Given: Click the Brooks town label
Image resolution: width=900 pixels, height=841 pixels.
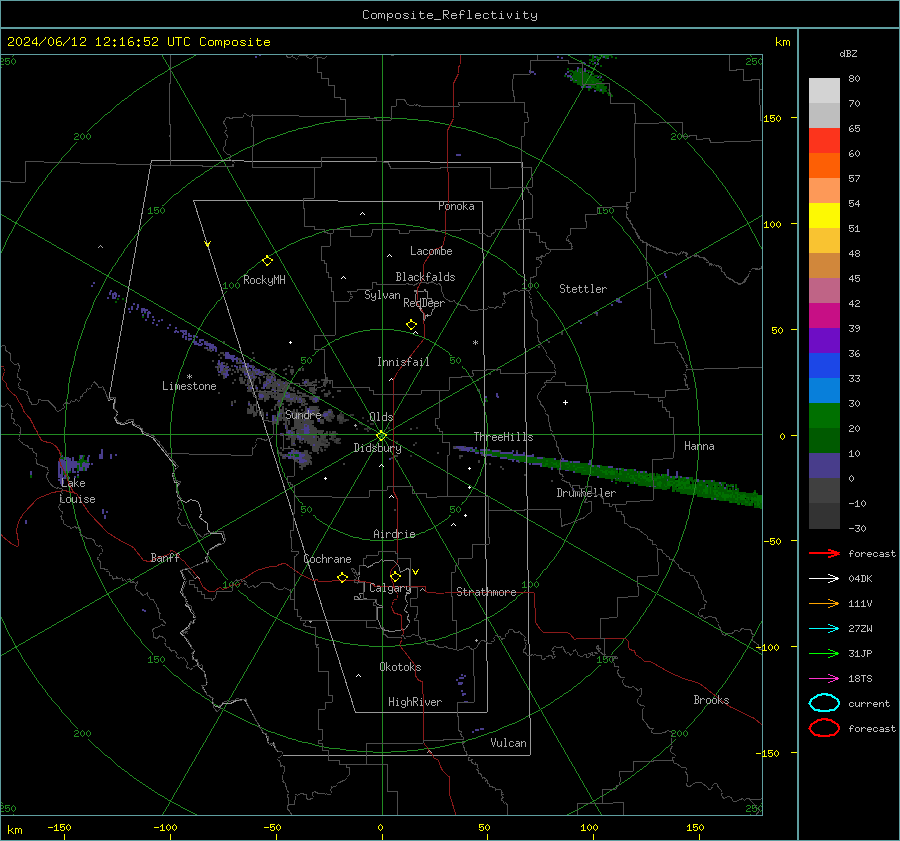Looking at the screenshot, I should click(711, 700).
